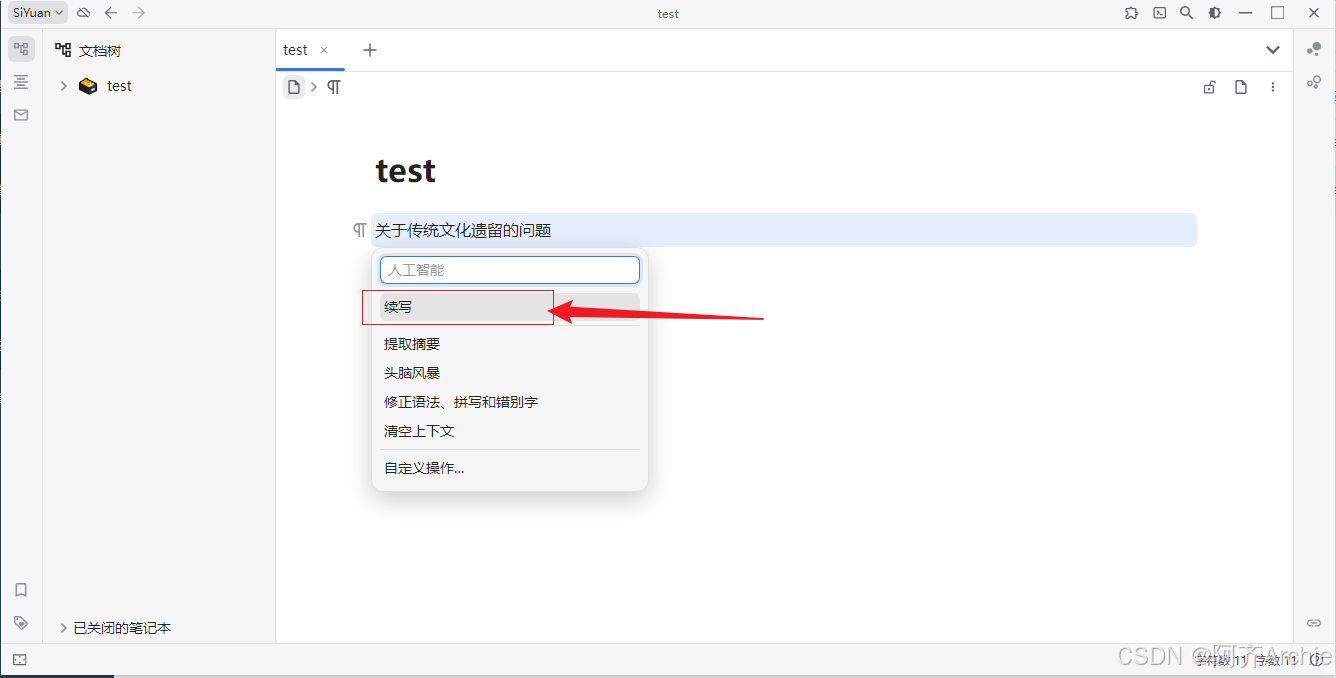Image resolution: width=1336 pixels, height=678 pixels.
Task: Open the global graph icon
Action: pos(1314,82)
